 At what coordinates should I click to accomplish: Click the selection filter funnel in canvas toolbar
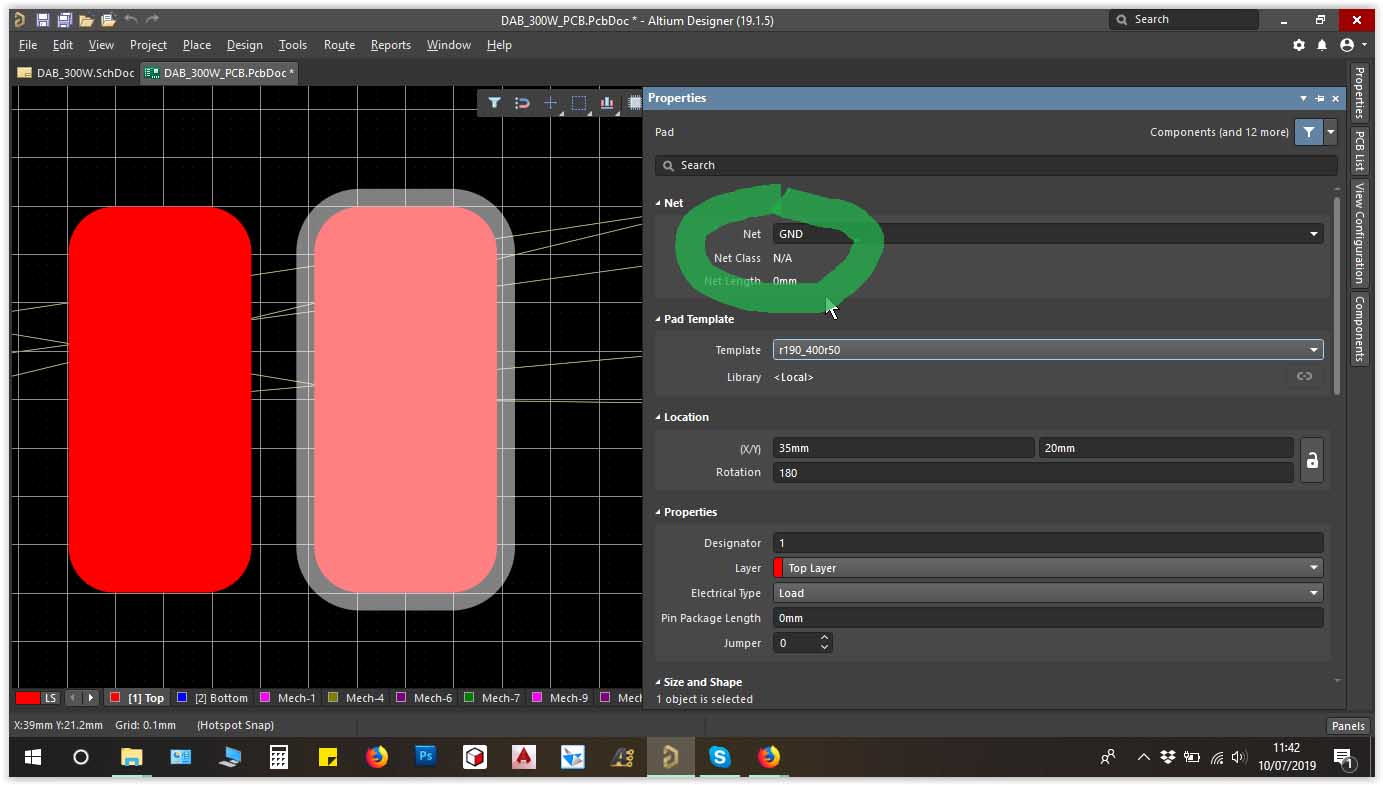point(494,103)
